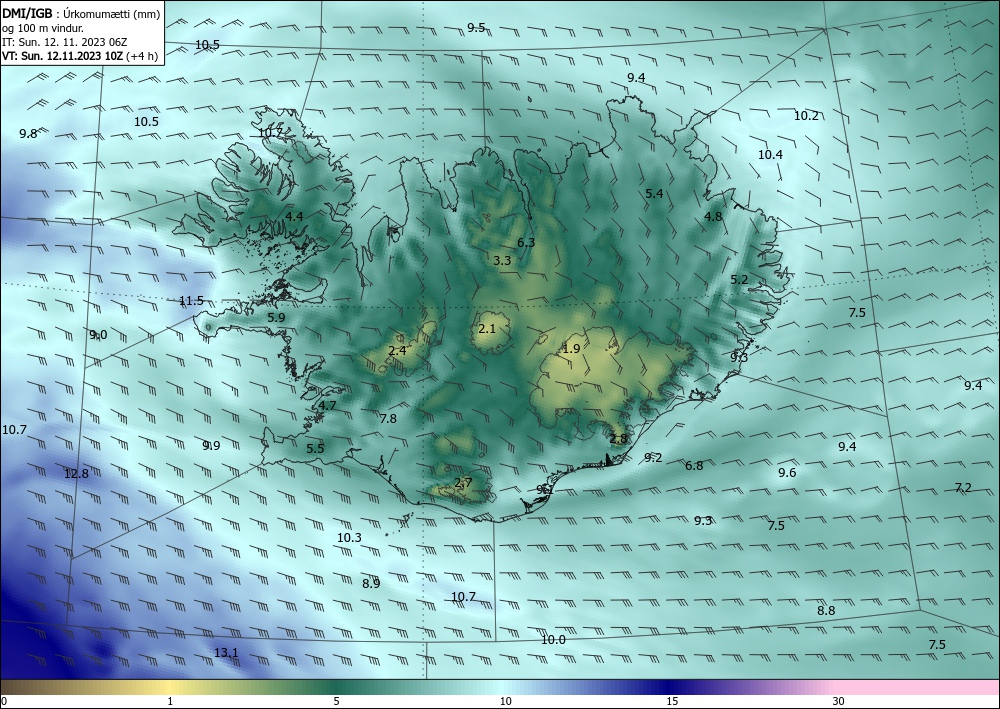This screenshot has width=1000, height=709.
Task: Select the 5.2 value near the east coast
Action: tap(739, 279)
